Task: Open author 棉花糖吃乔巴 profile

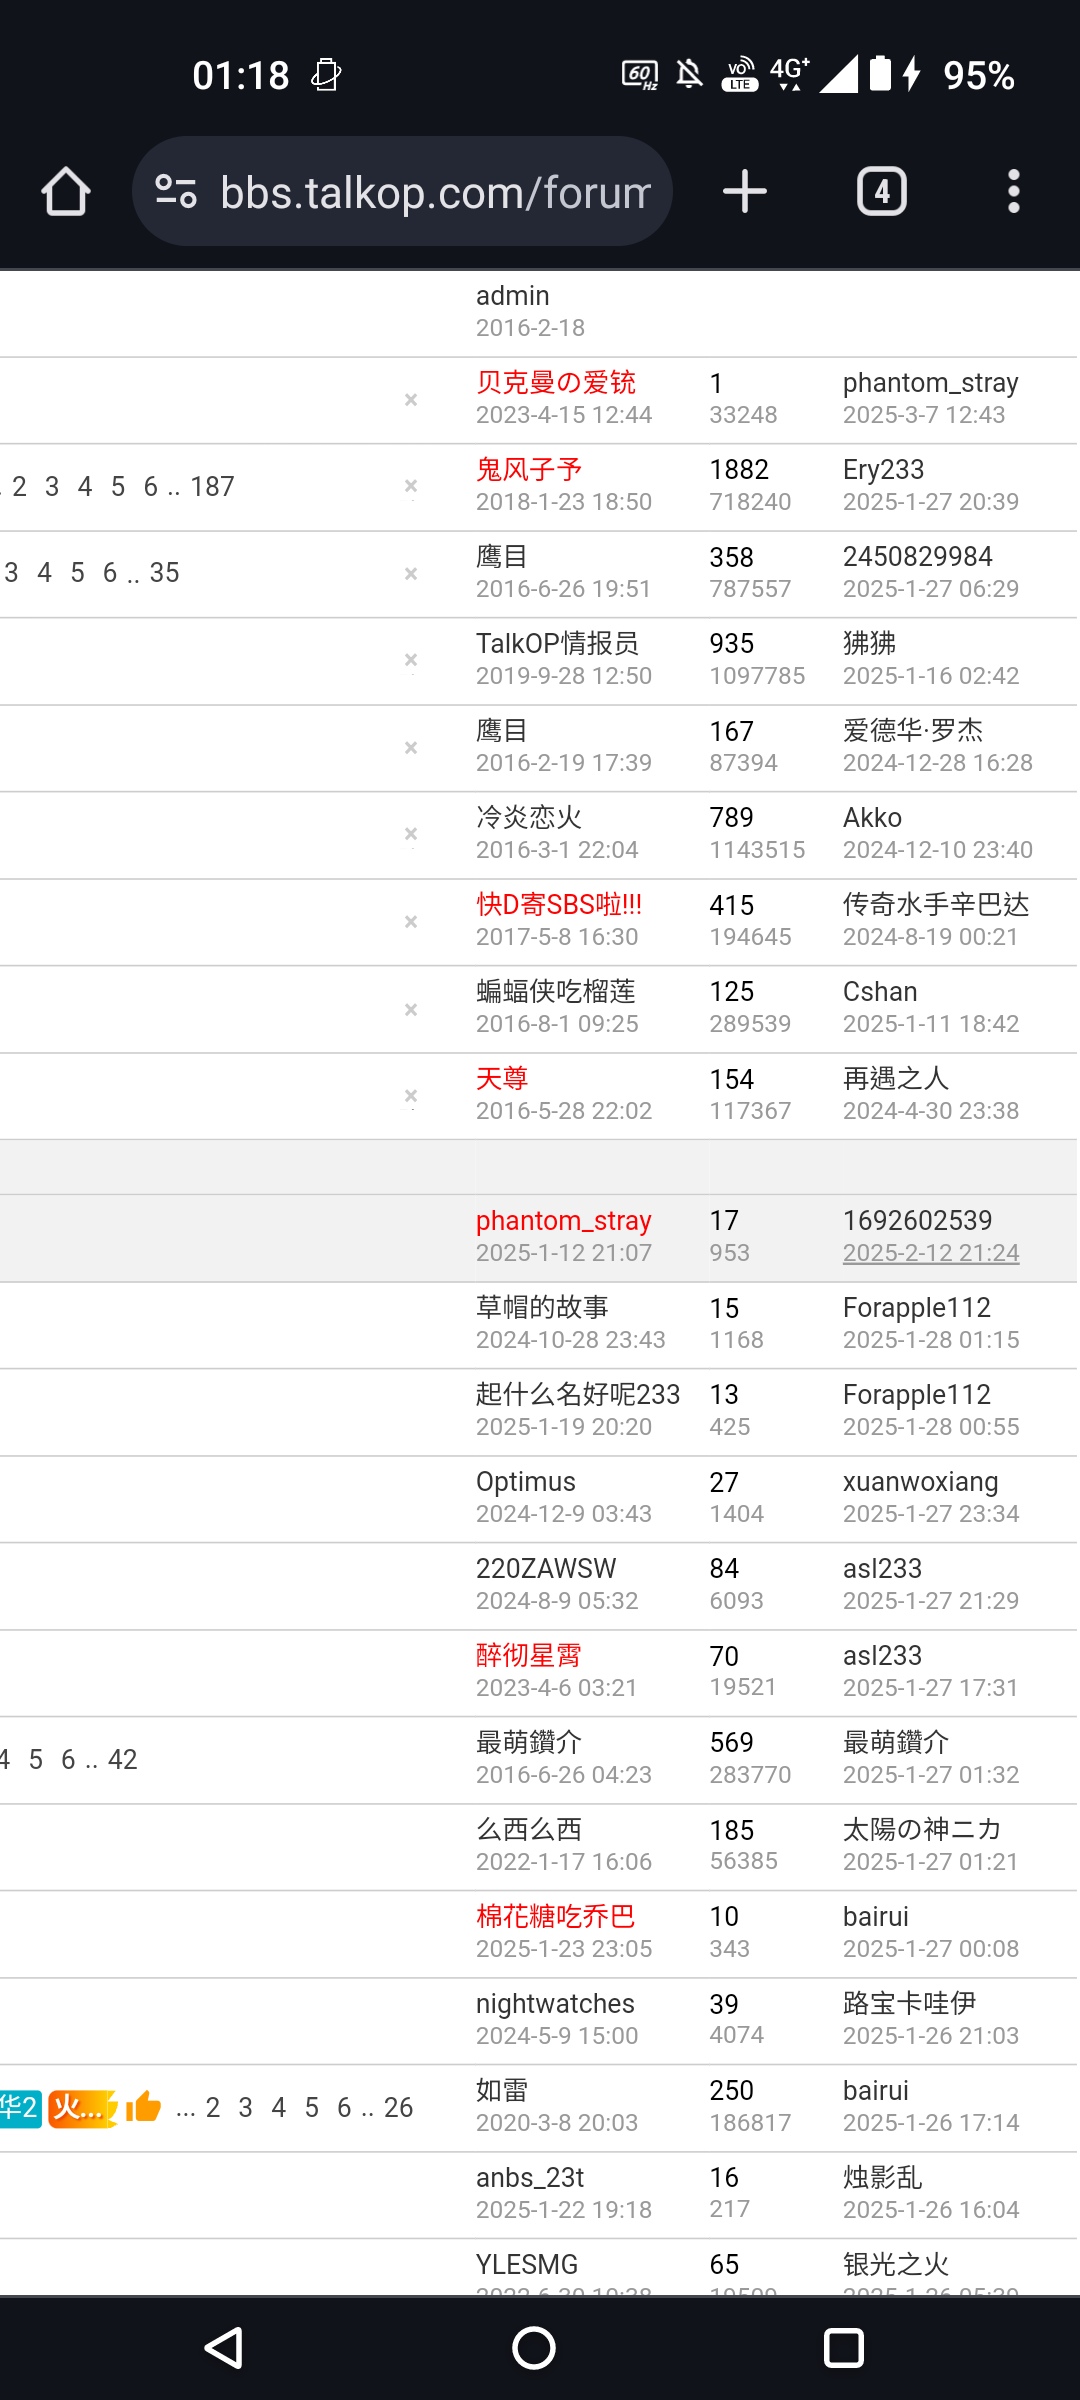Action: [556, 1916]
